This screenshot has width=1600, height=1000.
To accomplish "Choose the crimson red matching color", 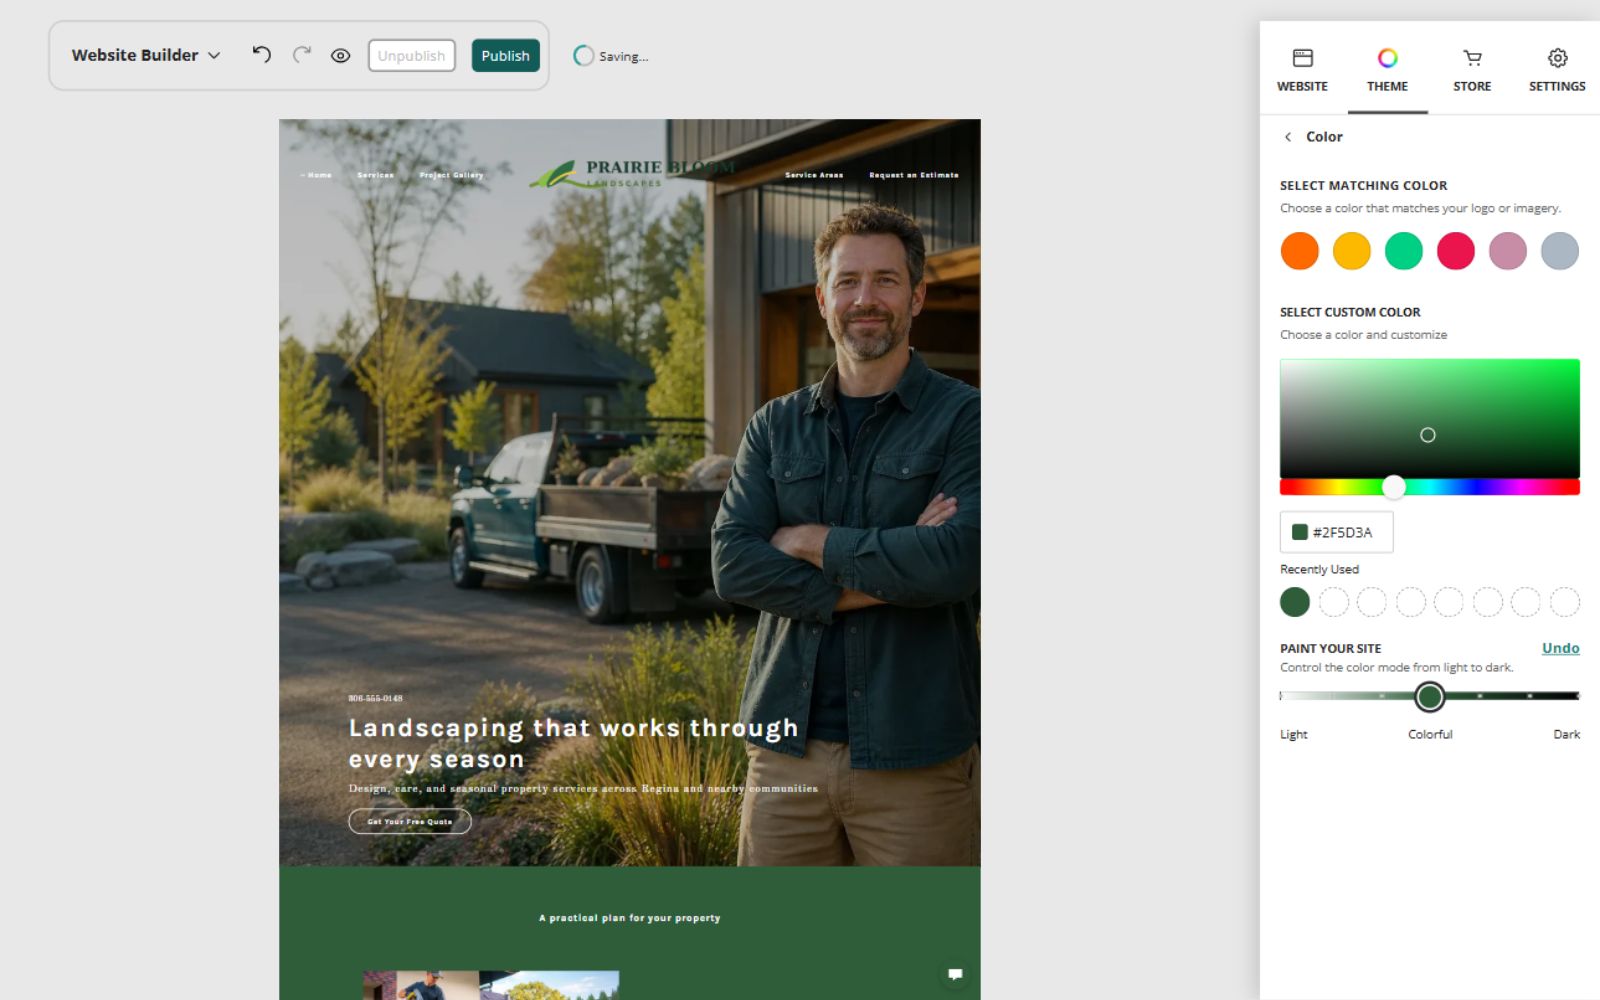I will (x=1455, y=251).
